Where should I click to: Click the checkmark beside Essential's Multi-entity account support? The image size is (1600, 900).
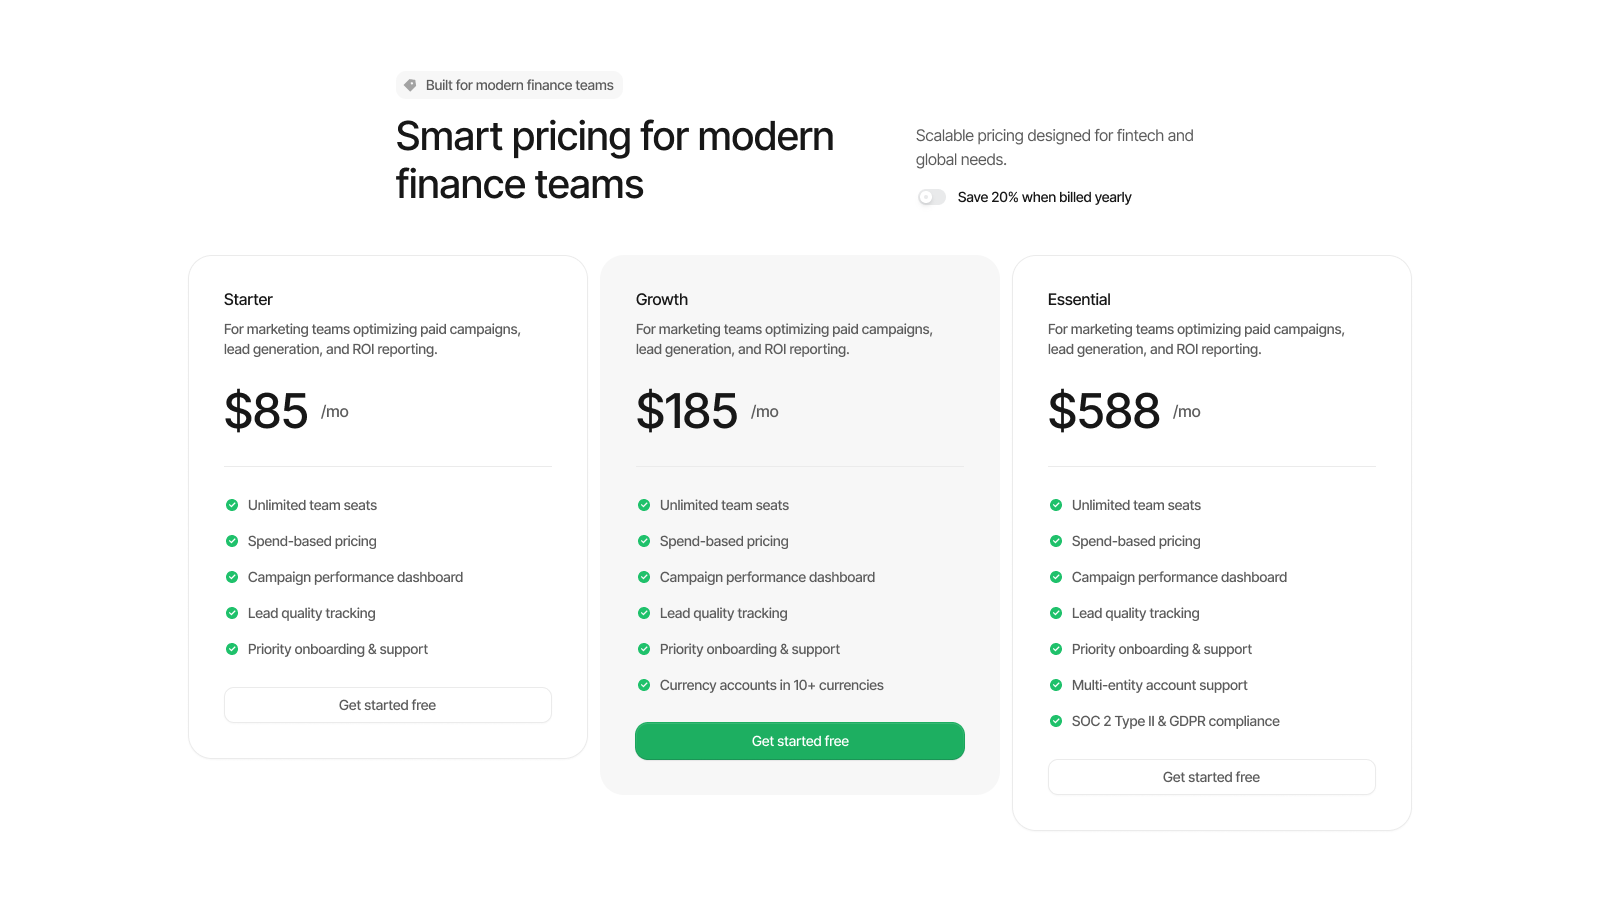pos(1055,685)
